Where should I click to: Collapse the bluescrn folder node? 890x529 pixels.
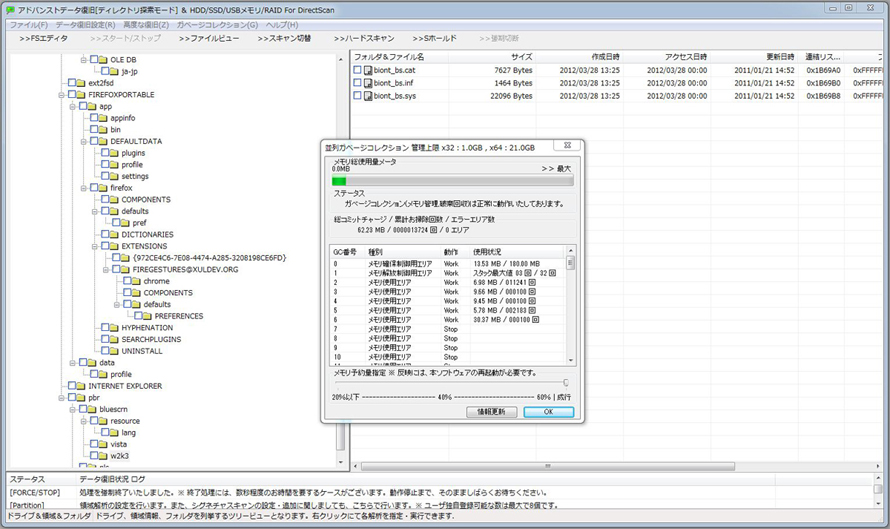pyautogui.click(x=73, y=409)
